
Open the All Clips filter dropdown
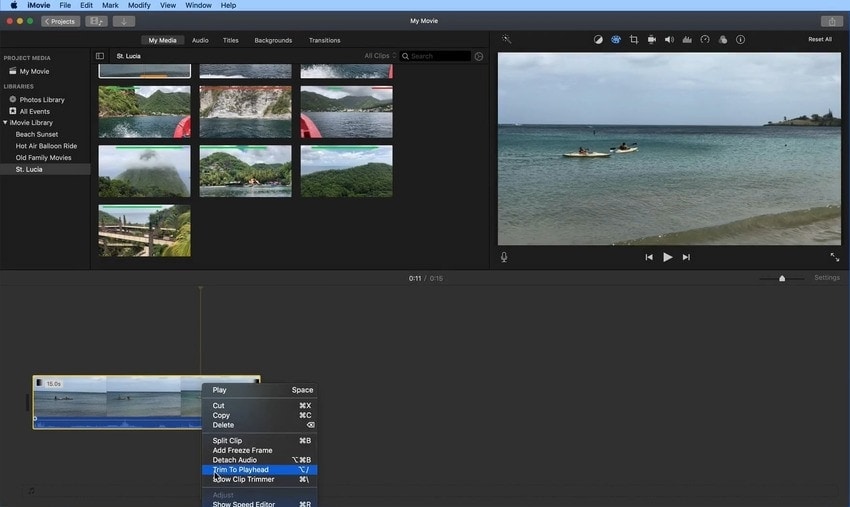coord(380,56)
